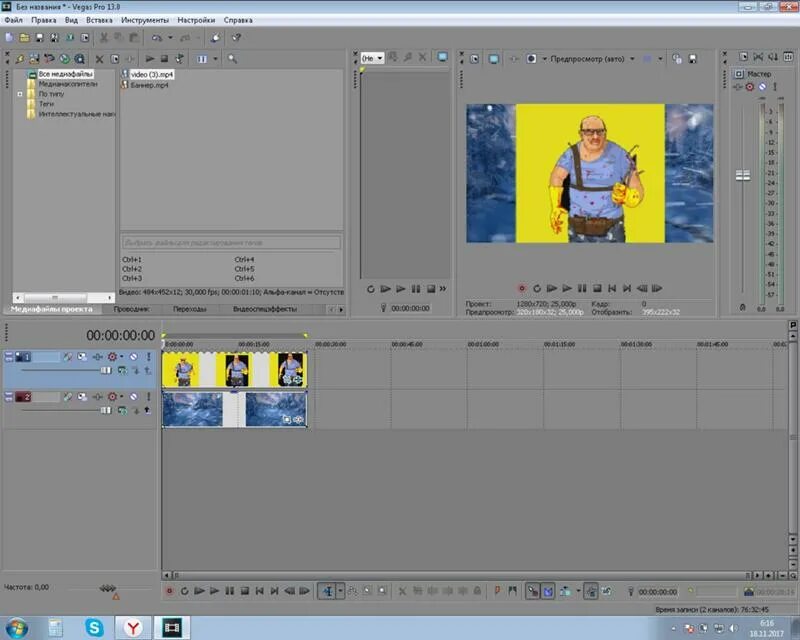Save snapshot to file in preview panel
Image resolution: width=800 pixels, height=640 pixels.
tap(692, 59)
